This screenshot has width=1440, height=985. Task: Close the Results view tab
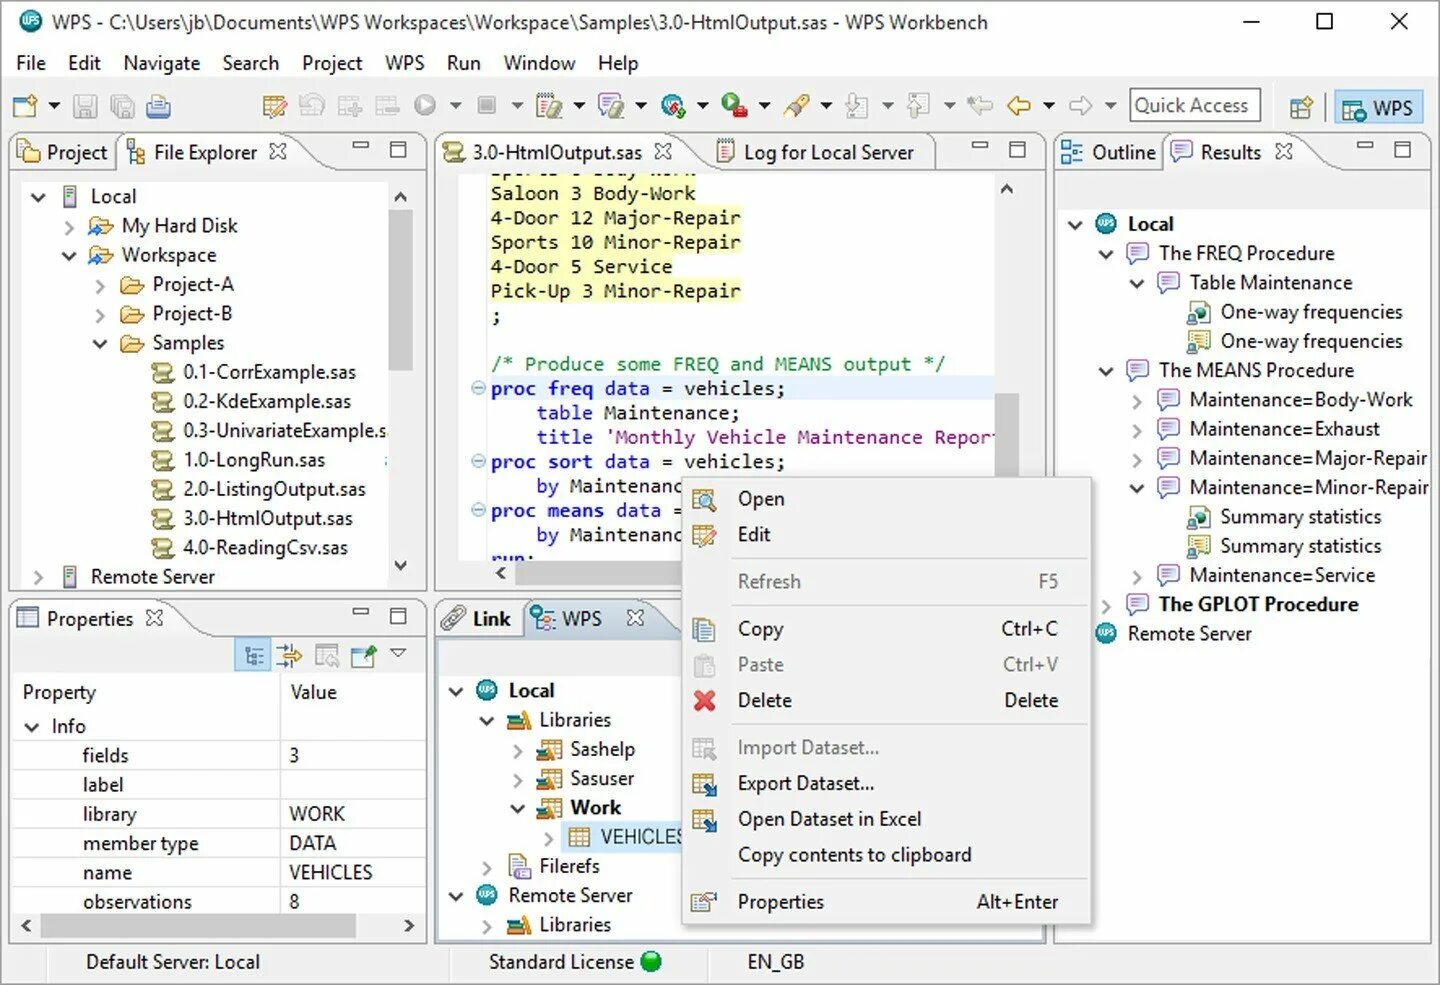coord(1284,151)
